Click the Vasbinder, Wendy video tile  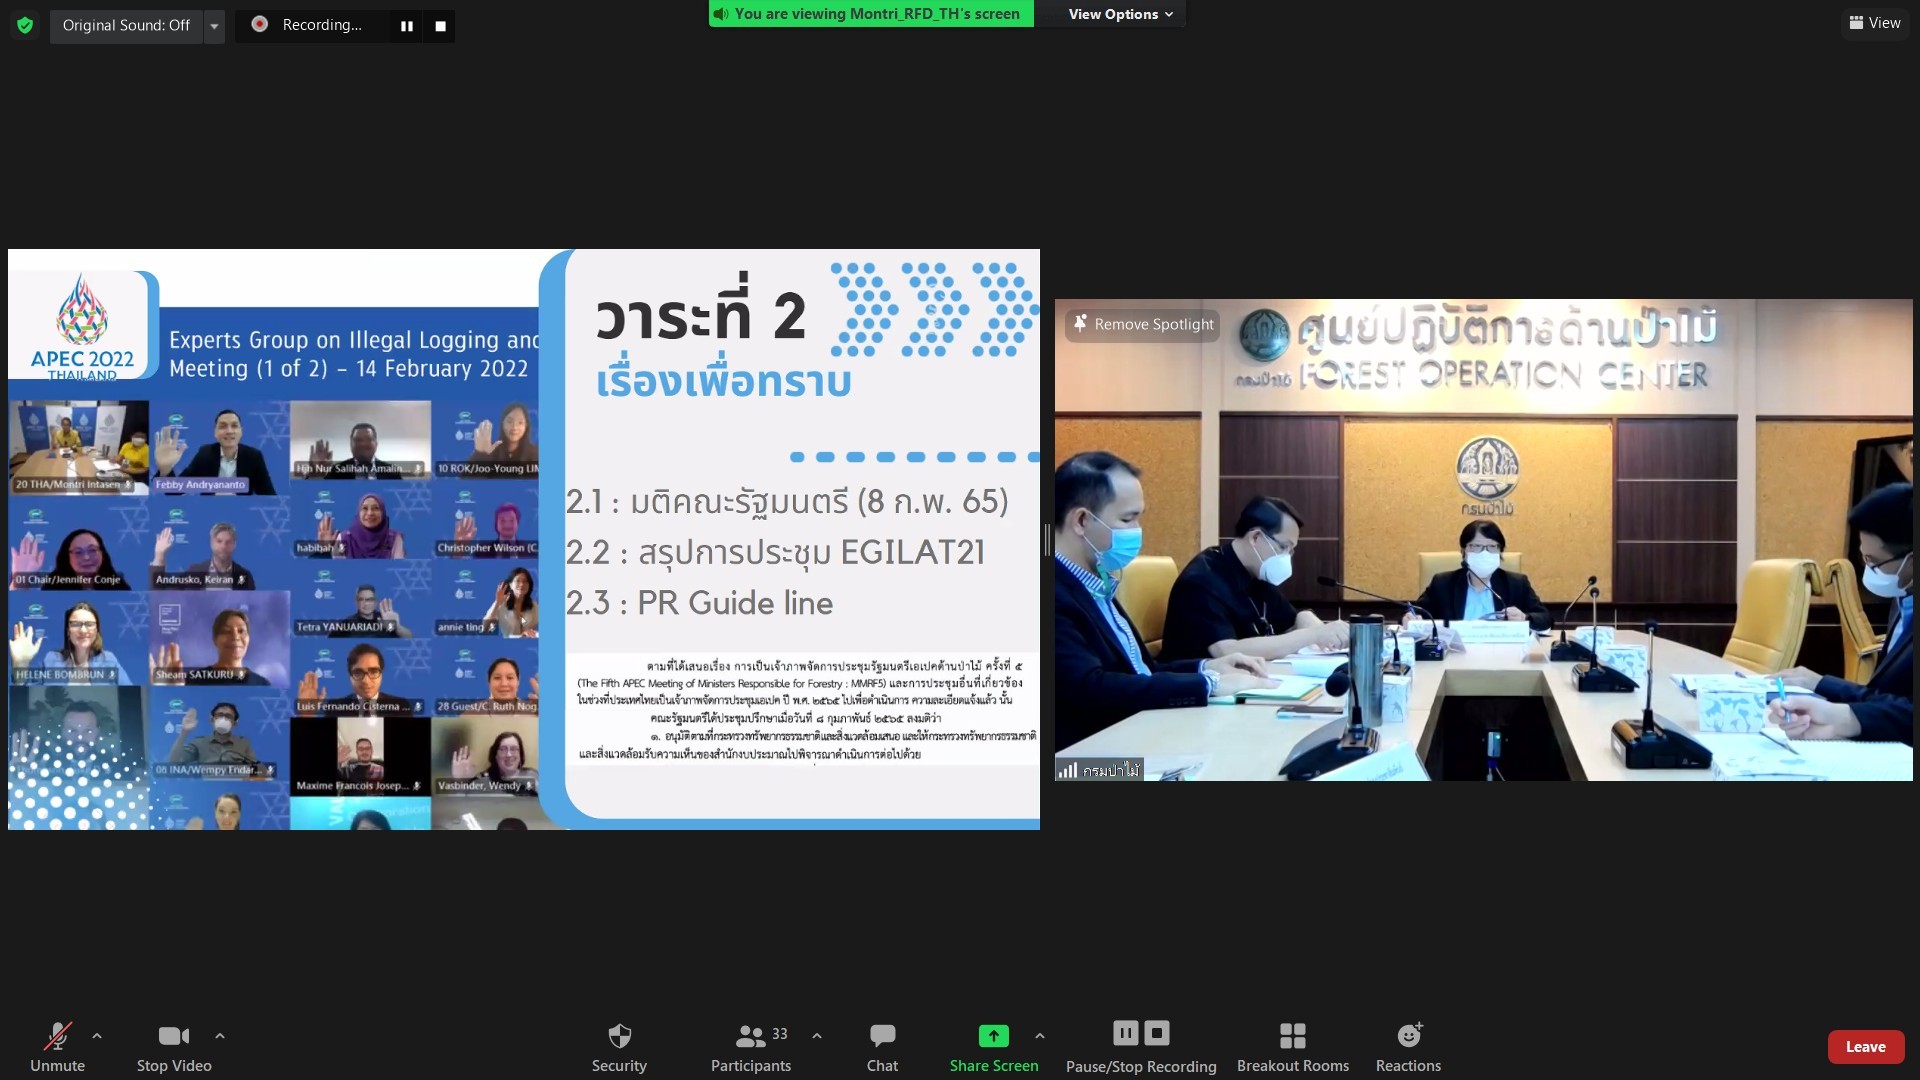pyautogui.click(x=486, y=757)
